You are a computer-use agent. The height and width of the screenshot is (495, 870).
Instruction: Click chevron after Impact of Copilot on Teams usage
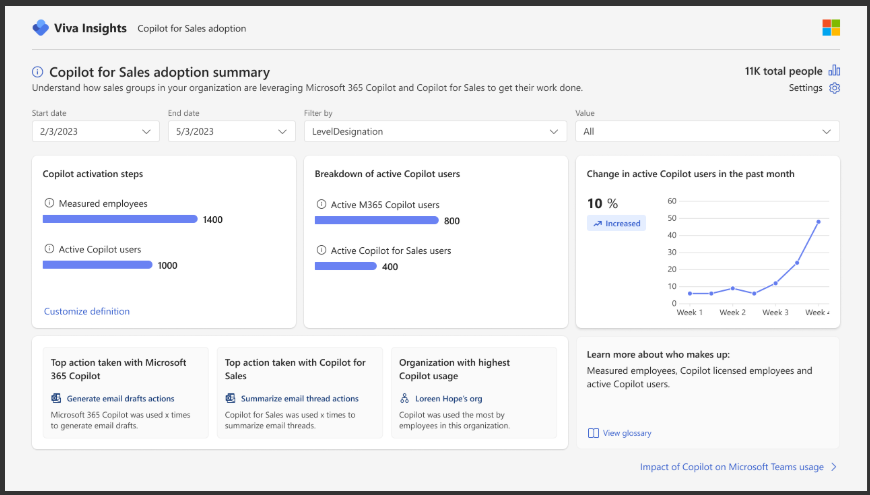click(x=833, y=467)
